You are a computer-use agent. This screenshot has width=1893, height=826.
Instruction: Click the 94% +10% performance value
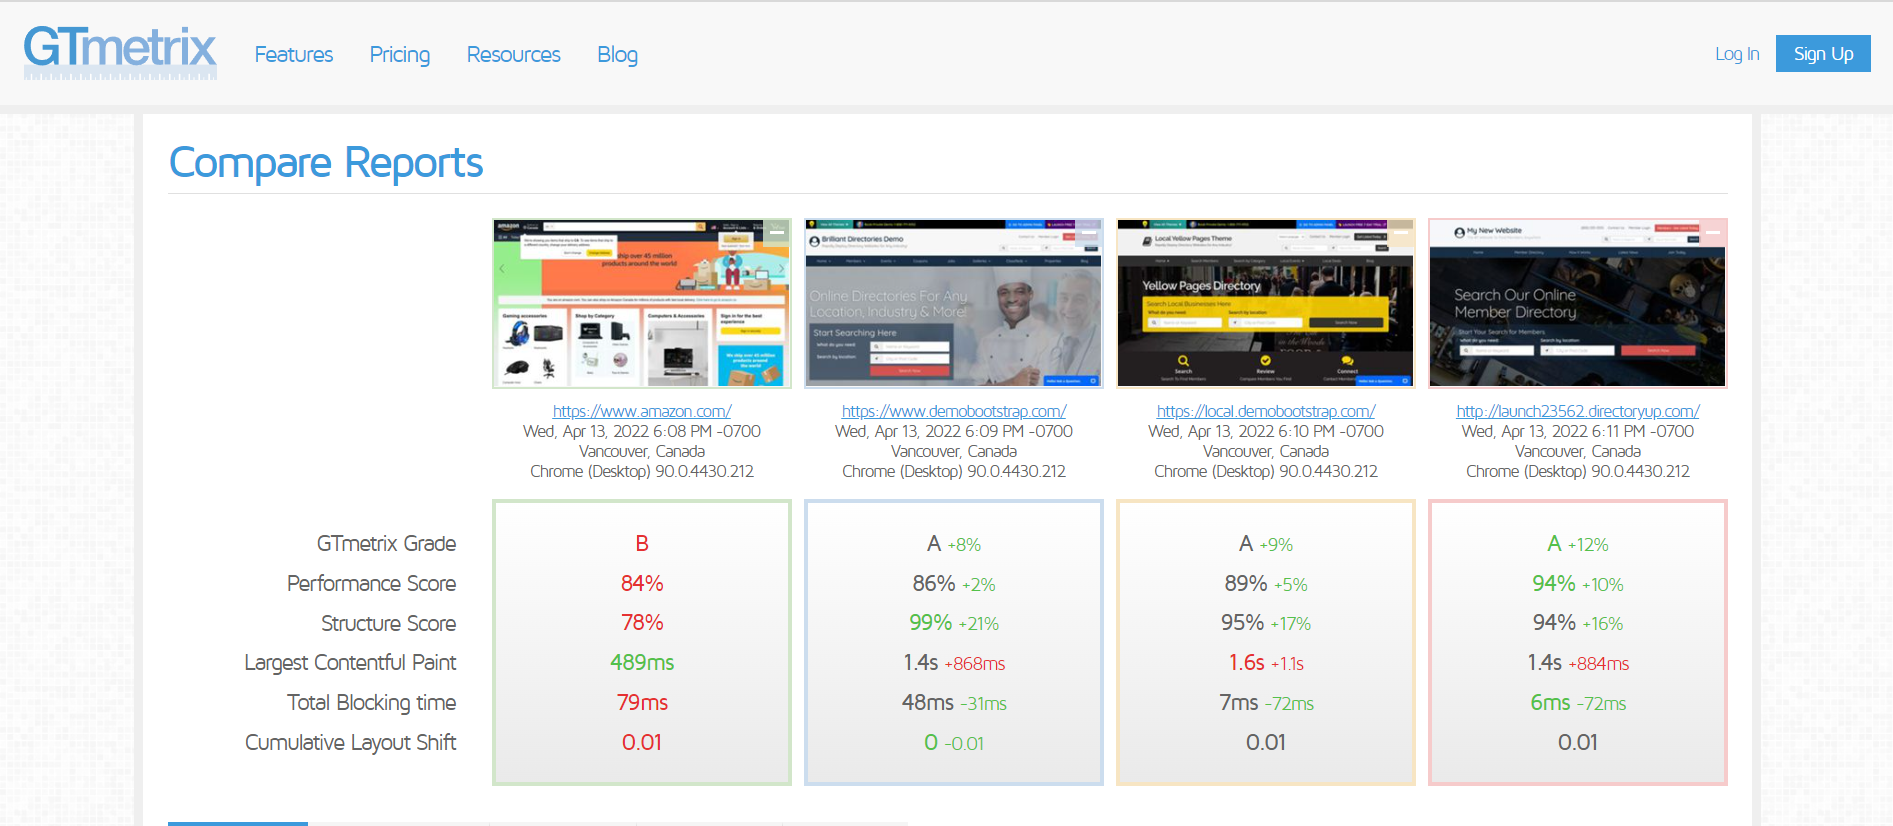(1578, 584)
